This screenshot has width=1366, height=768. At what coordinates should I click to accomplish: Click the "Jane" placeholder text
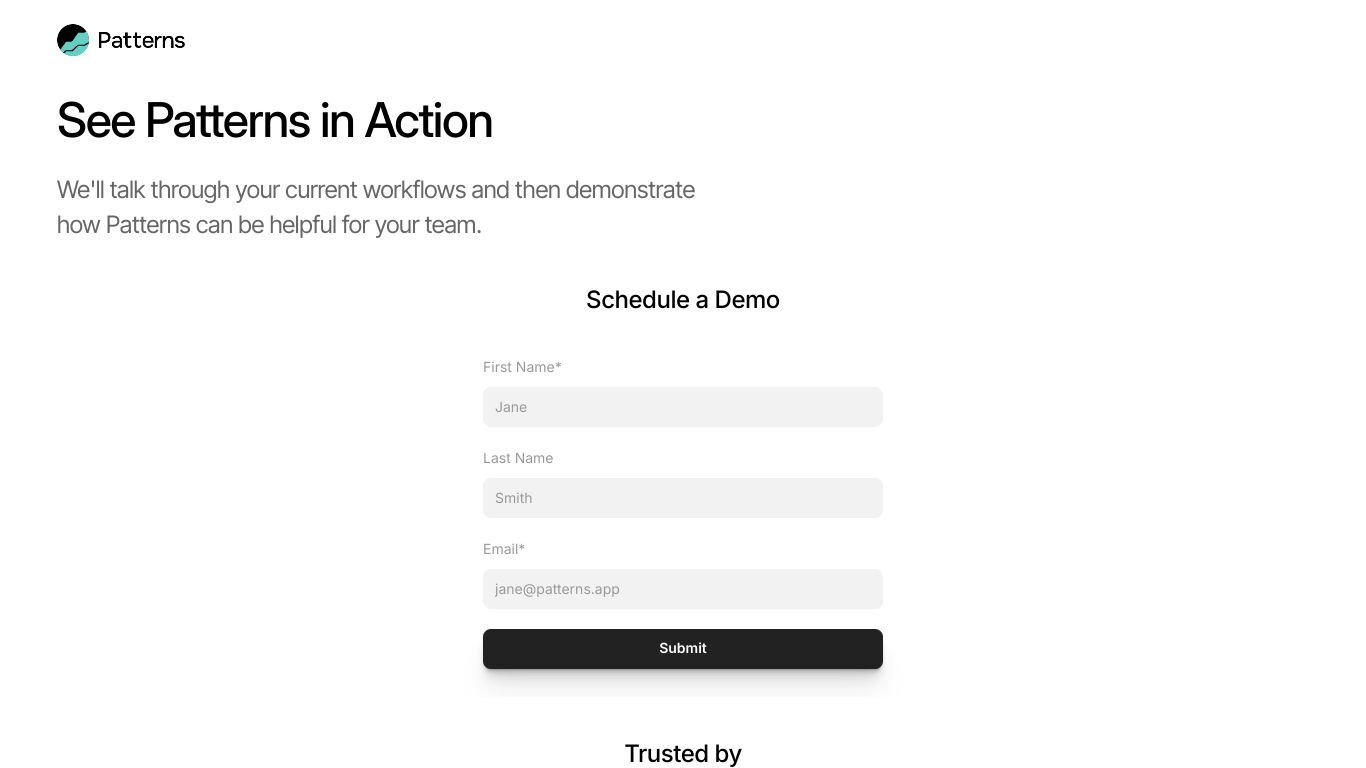(x=511, y=407)
